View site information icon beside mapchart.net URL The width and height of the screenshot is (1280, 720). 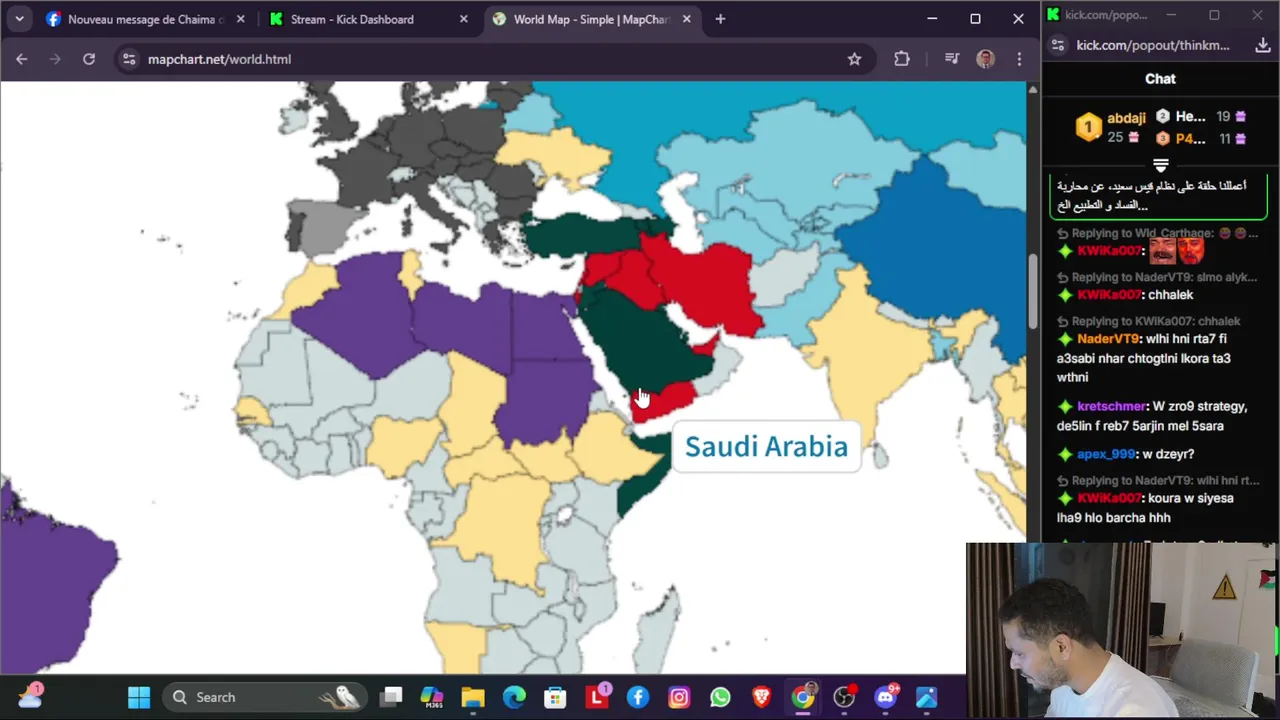click(129, 59)
